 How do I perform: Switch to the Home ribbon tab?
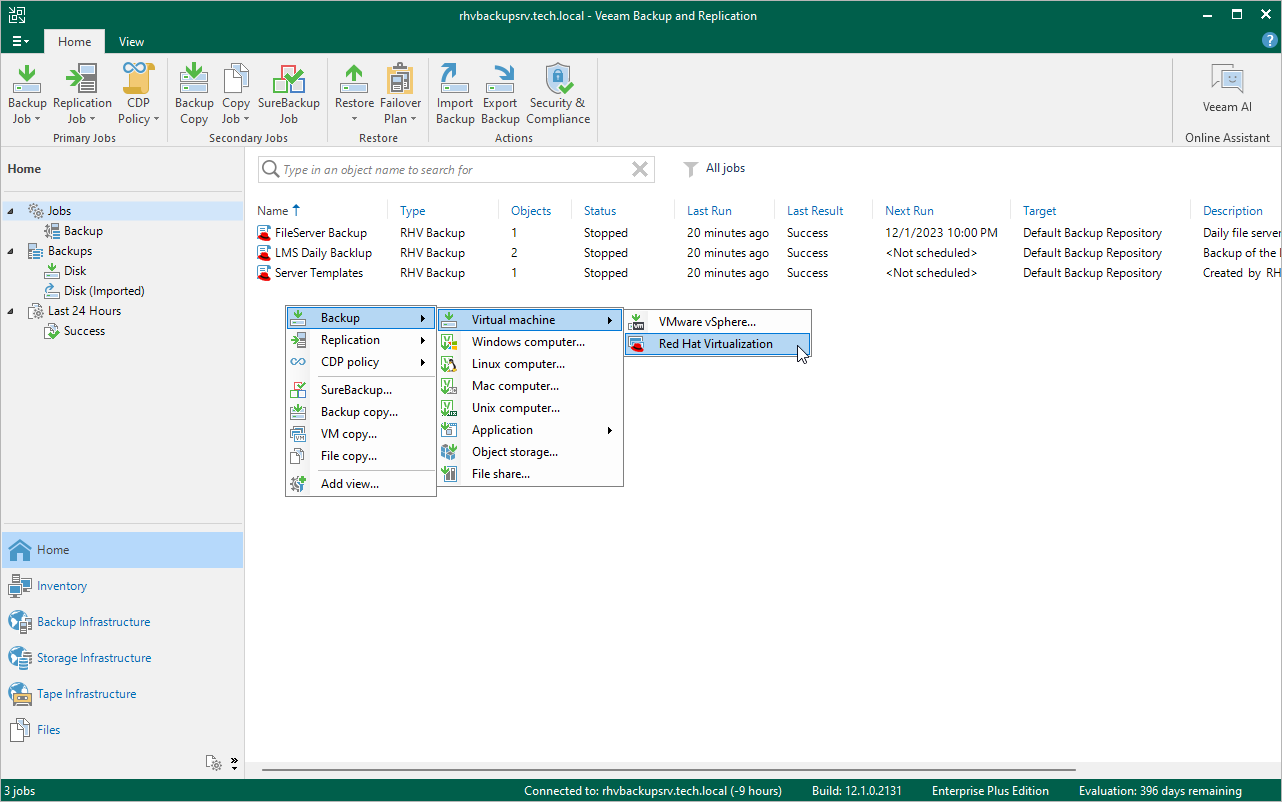click(x=74, y=42)
